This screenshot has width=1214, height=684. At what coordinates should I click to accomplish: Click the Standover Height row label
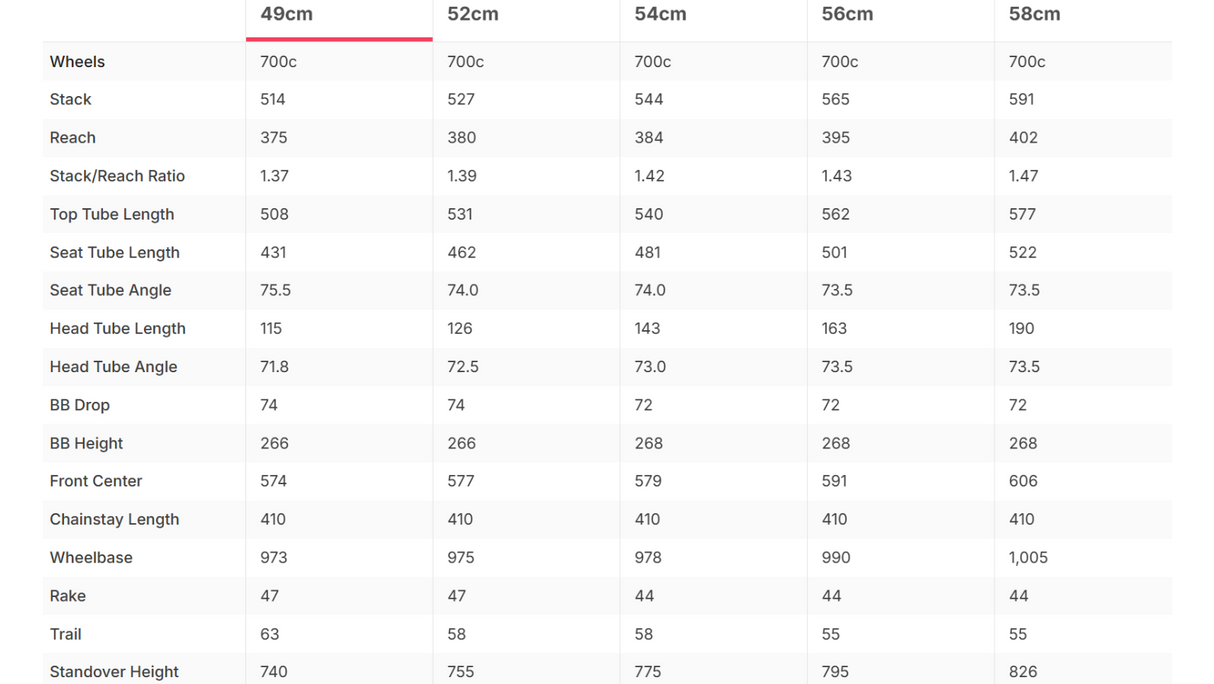[114, 672]
